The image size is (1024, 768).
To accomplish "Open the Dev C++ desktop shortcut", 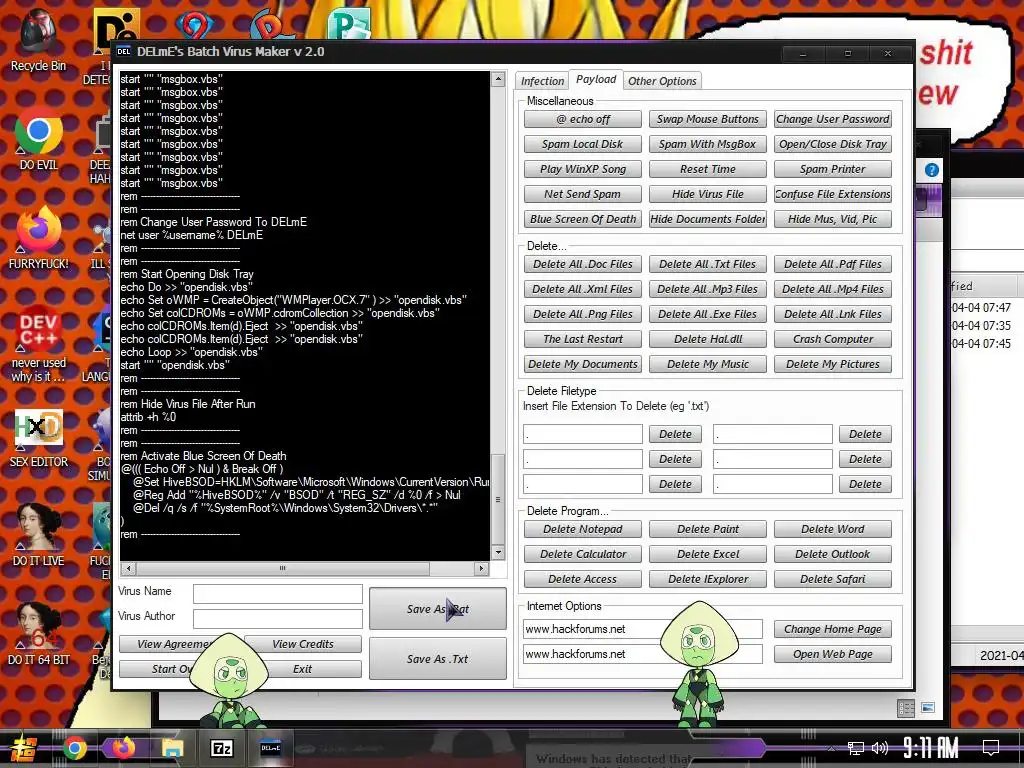I will 38,344.
